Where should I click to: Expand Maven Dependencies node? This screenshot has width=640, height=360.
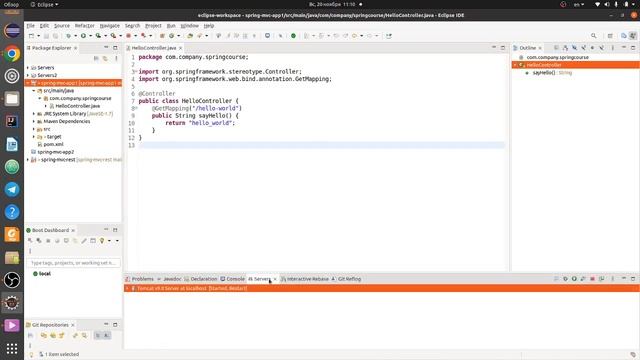[x=34, y=122]
